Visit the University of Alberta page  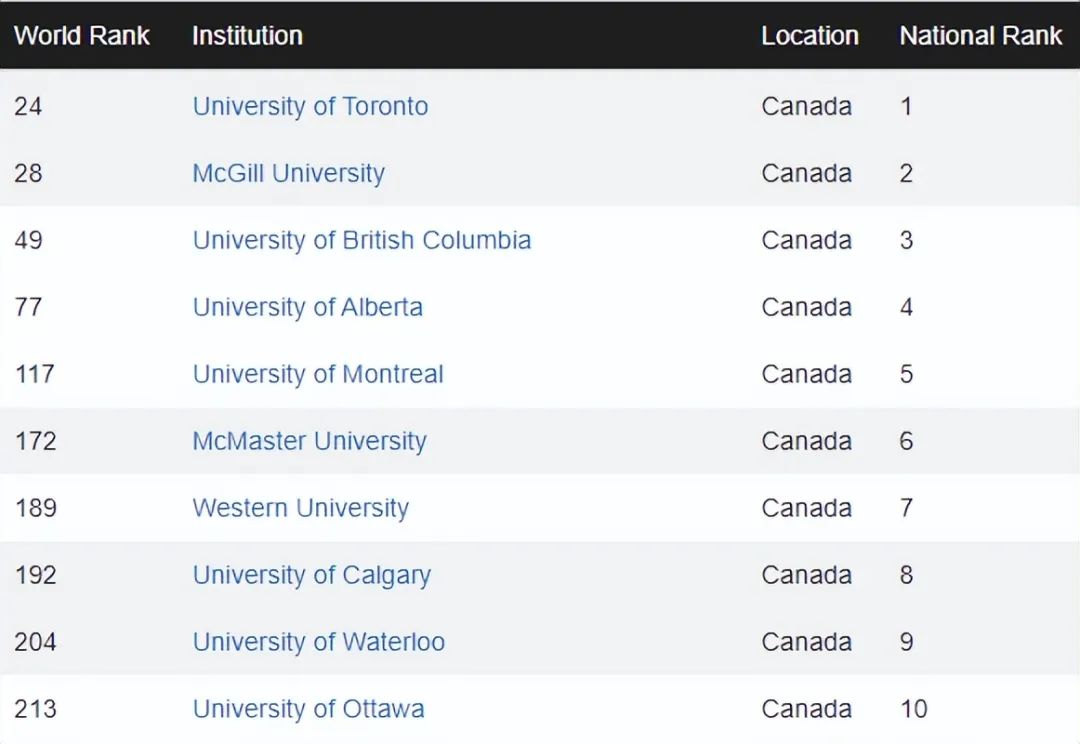(x=307, y=307)
